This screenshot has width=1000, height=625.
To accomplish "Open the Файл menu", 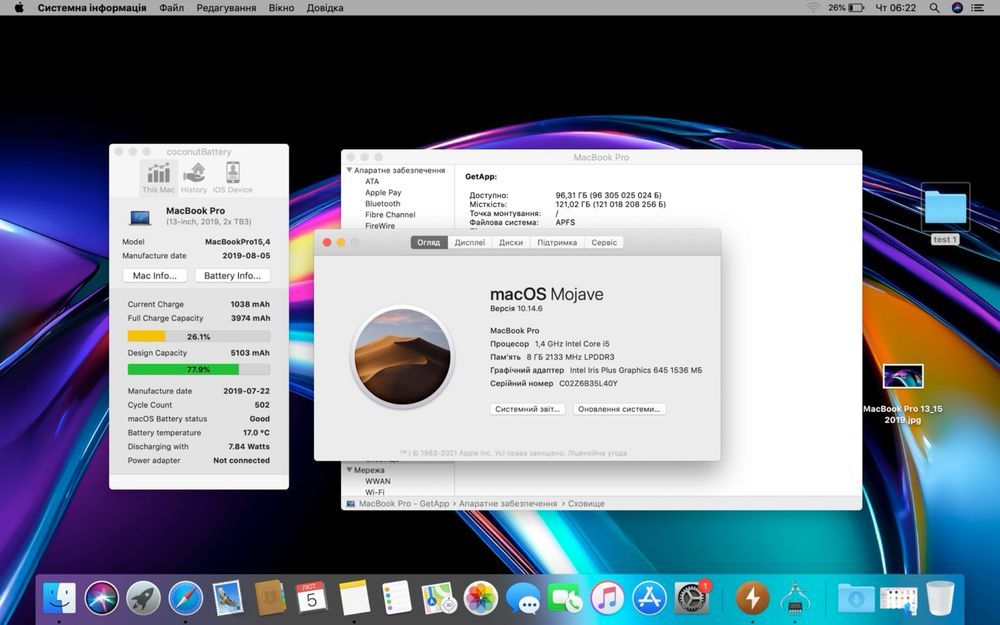I will point(171,8).
